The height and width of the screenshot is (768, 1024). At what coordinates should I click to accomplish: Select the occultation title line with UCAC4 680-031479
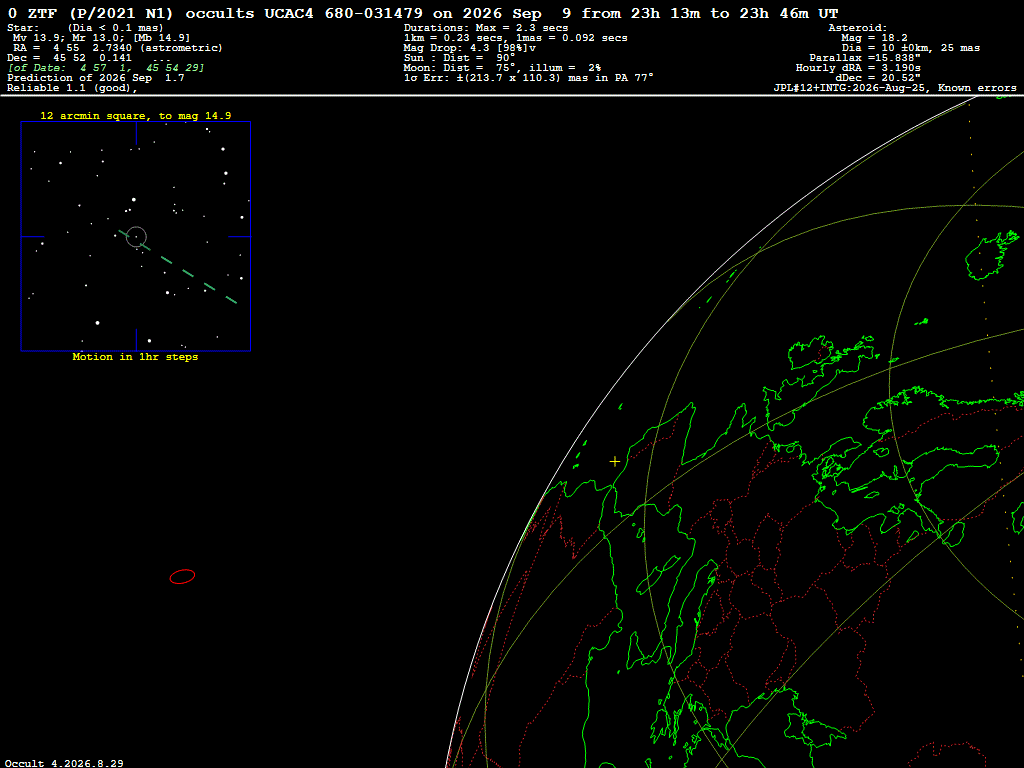pyautogui.click(x=423, y=13)
